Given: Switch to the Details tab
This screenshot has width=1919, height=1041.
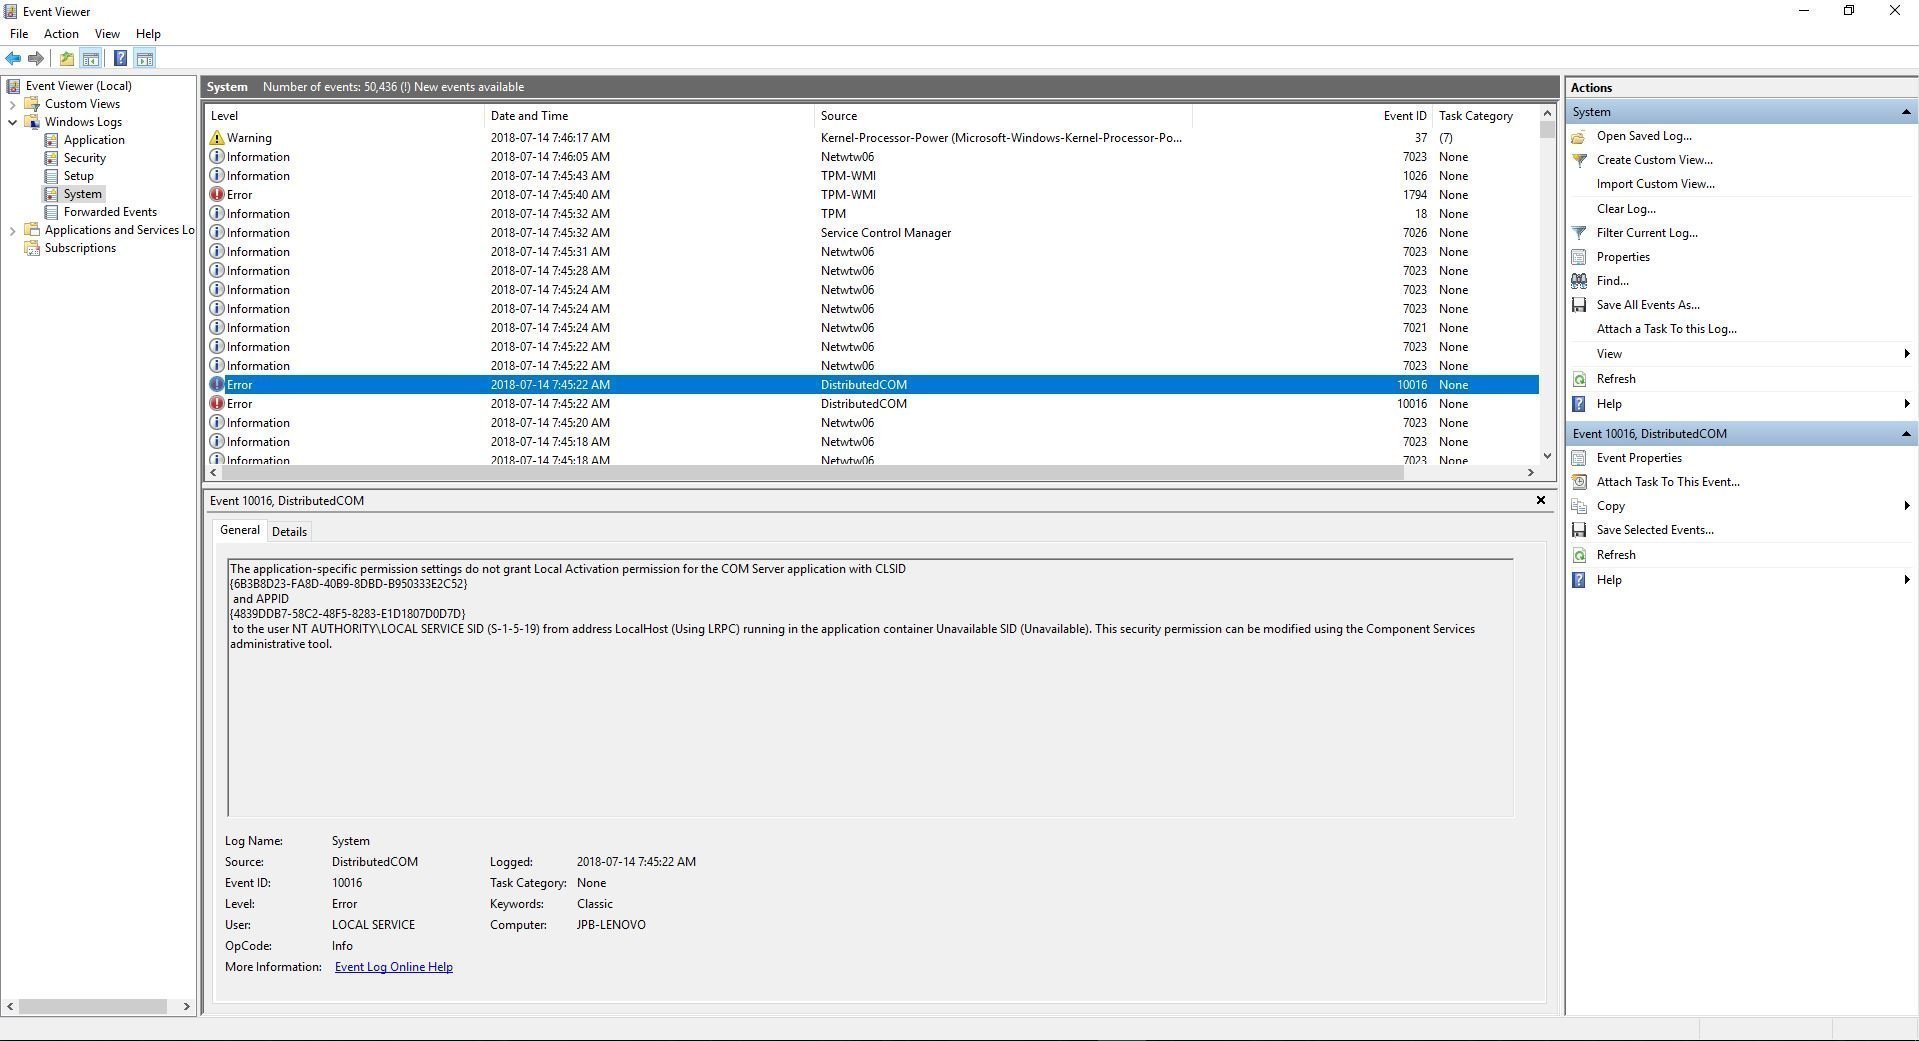Looking at the screenshot, I should point(289,530).
